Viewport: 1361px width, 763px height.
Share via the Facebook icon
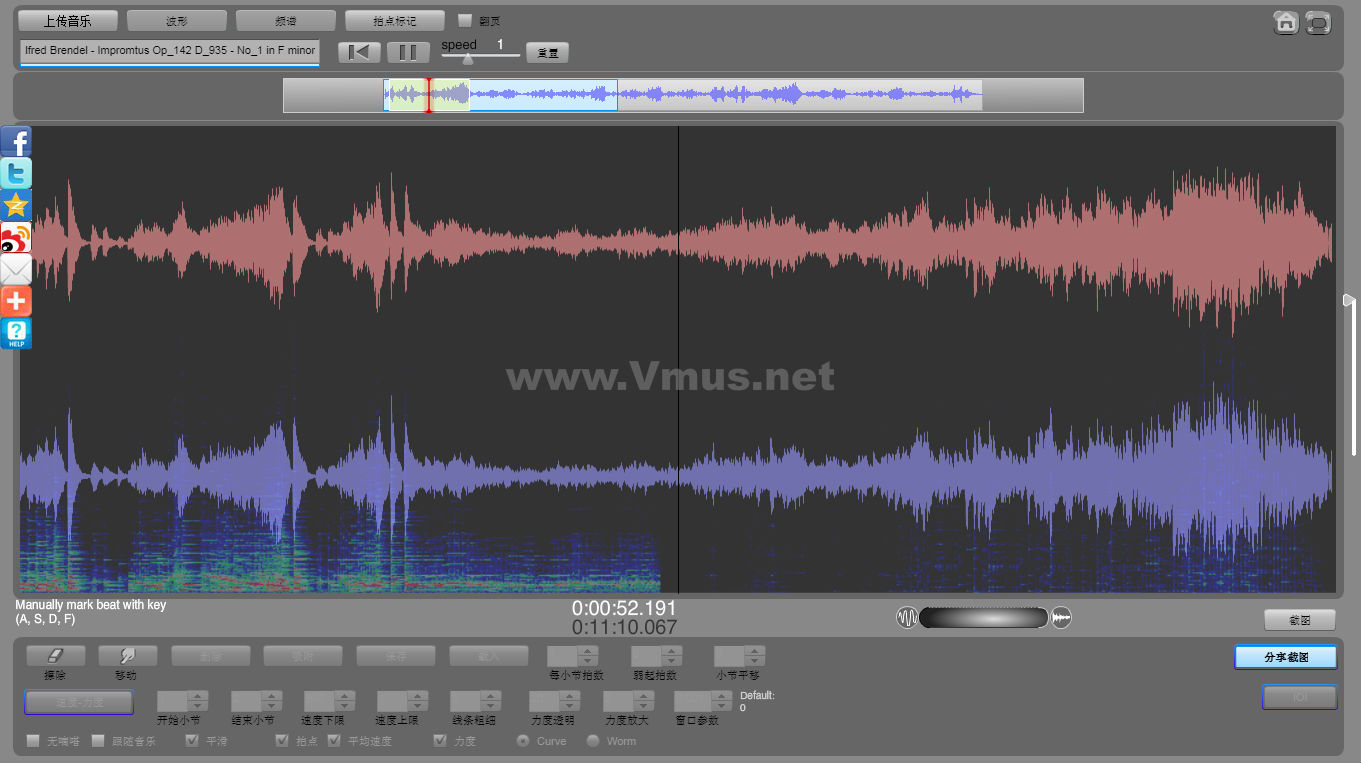16,142
